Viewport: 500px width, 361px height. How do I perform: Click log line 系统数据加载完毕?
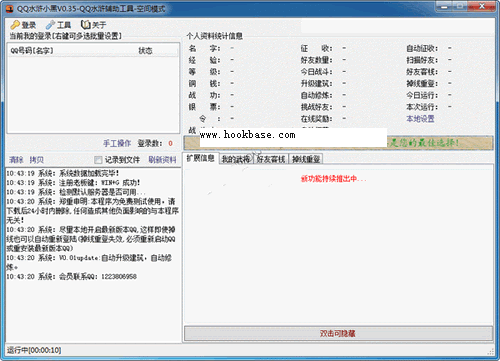[x=63, y=173]
